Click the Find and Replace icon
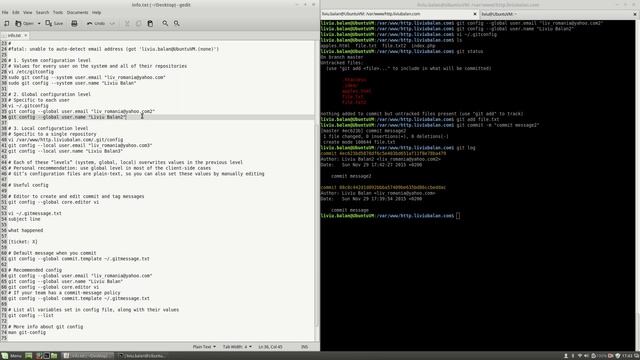 pos(177,24)
